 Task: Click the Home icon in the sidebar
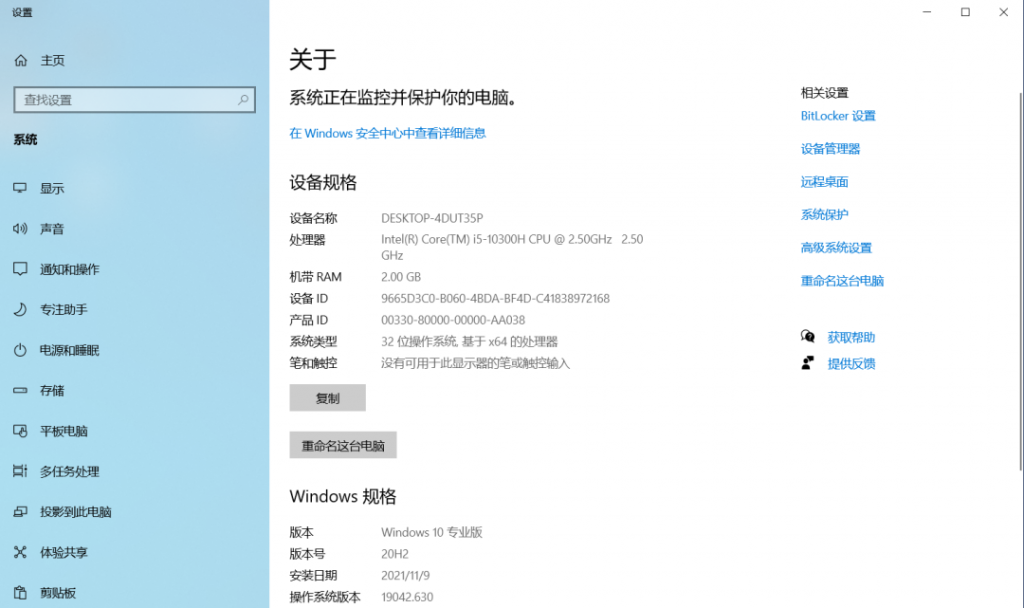click(x=20, y=61)
